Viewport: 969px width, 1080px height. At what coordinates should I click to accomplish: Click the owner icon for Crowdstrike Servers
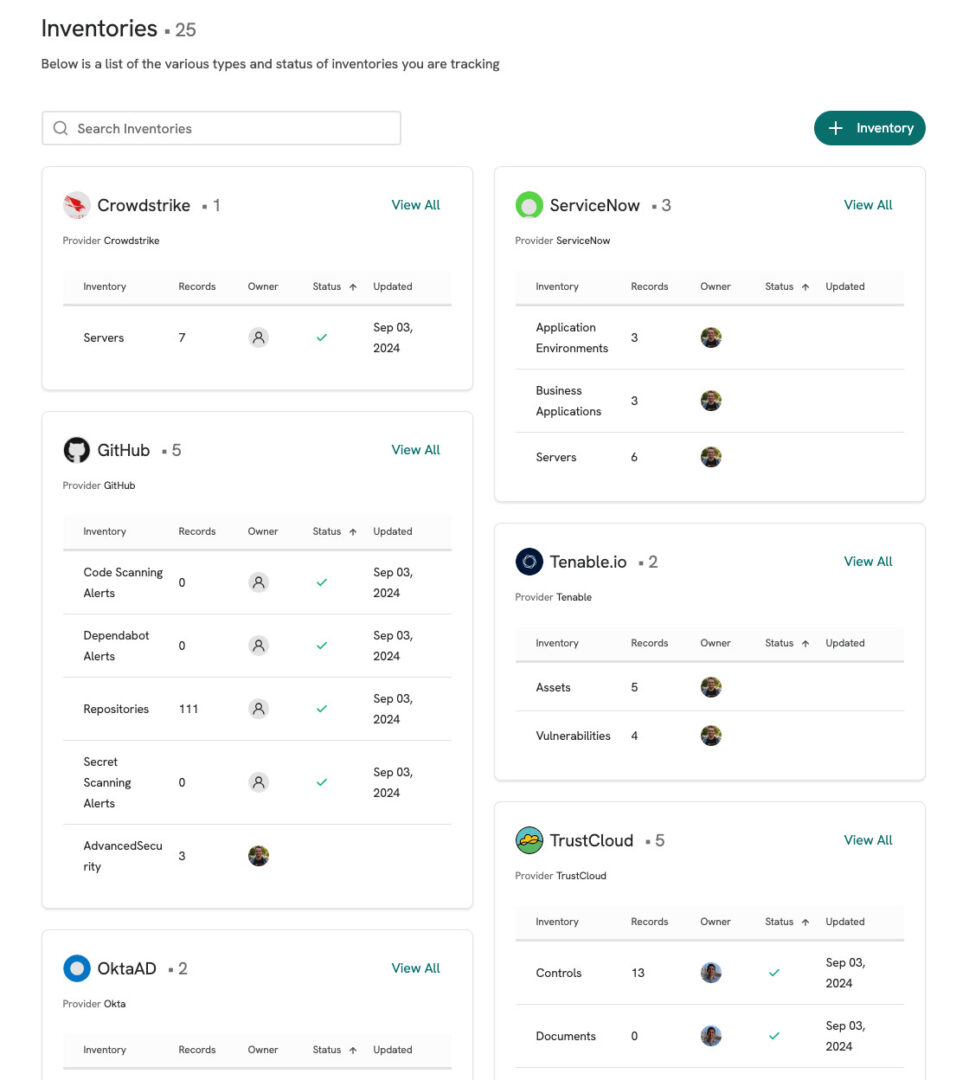[x=258, y=338]
